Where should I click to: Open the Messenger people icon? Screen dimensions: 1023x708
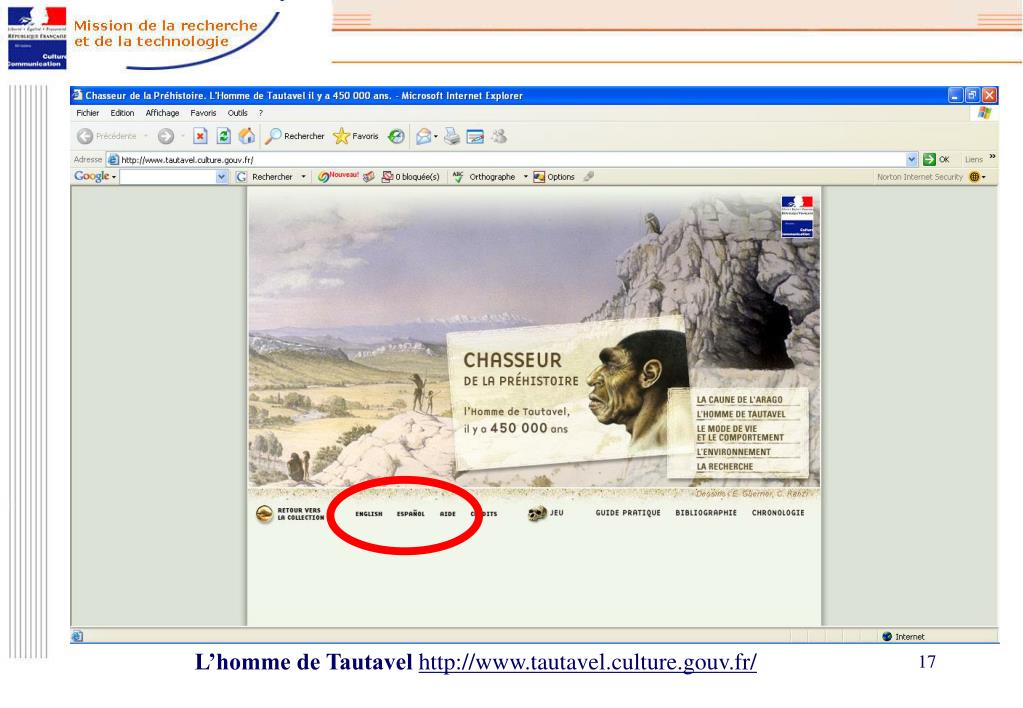[499, 136]
